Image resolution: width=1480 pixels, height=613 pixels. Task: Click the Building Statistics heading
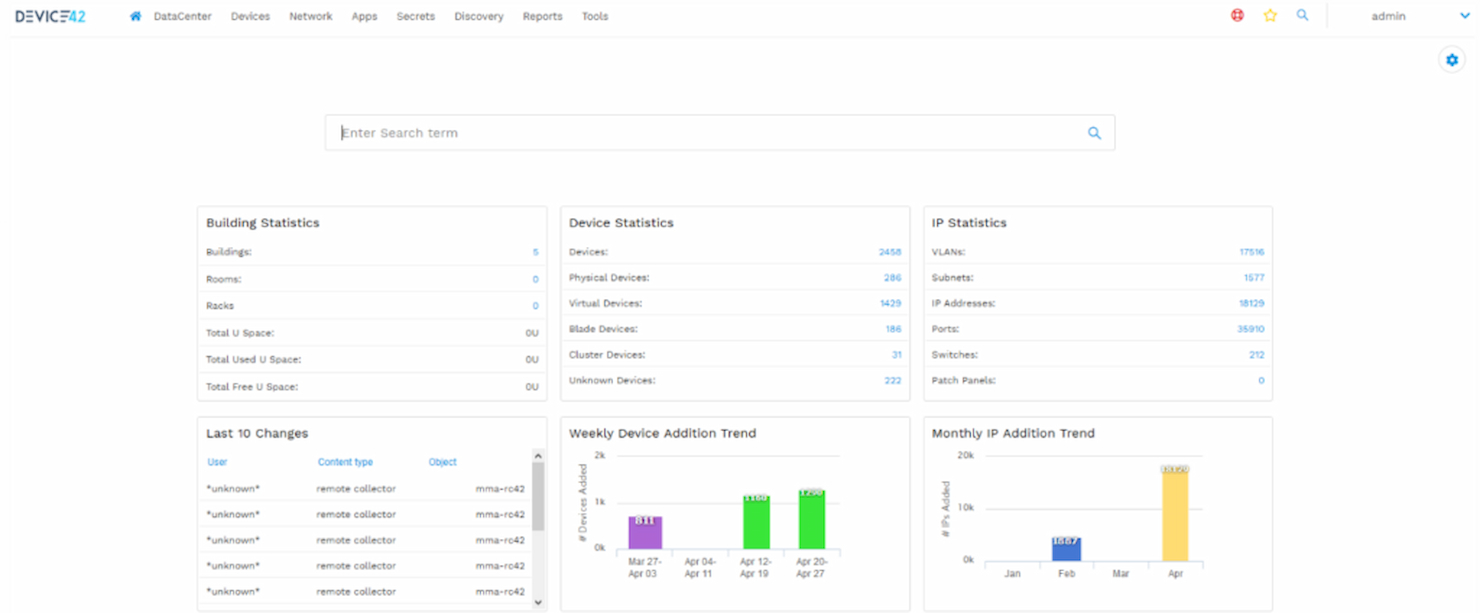tap(263, 223)
